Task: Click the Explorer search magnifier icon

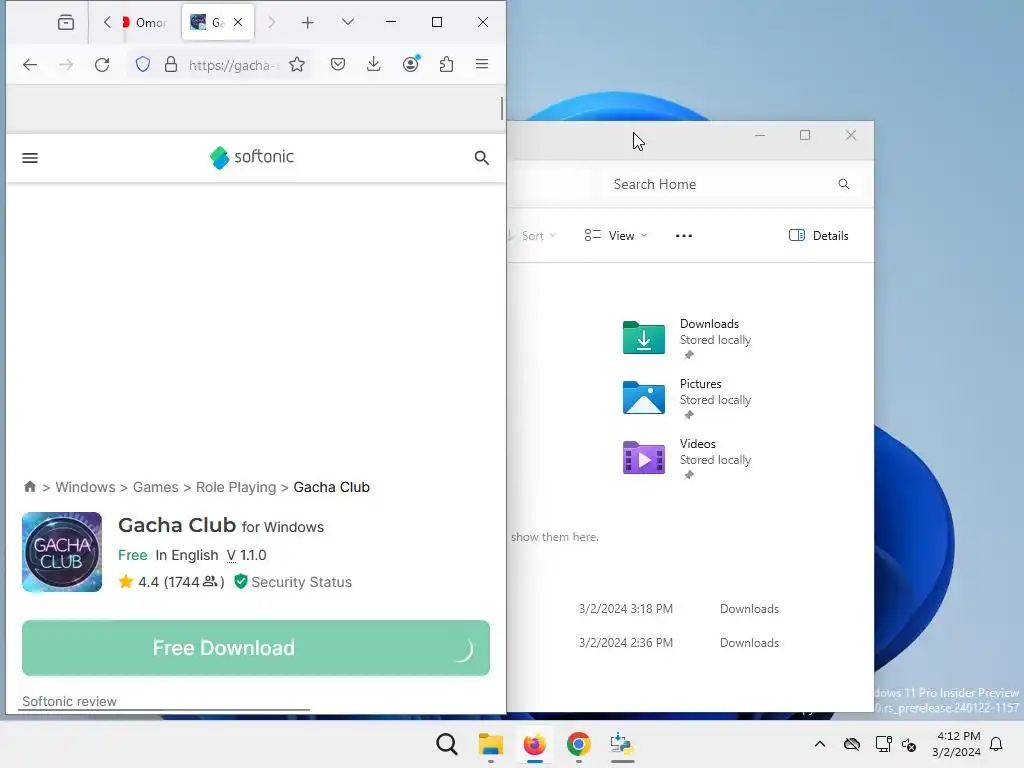Action: click(x=844, y=184)
